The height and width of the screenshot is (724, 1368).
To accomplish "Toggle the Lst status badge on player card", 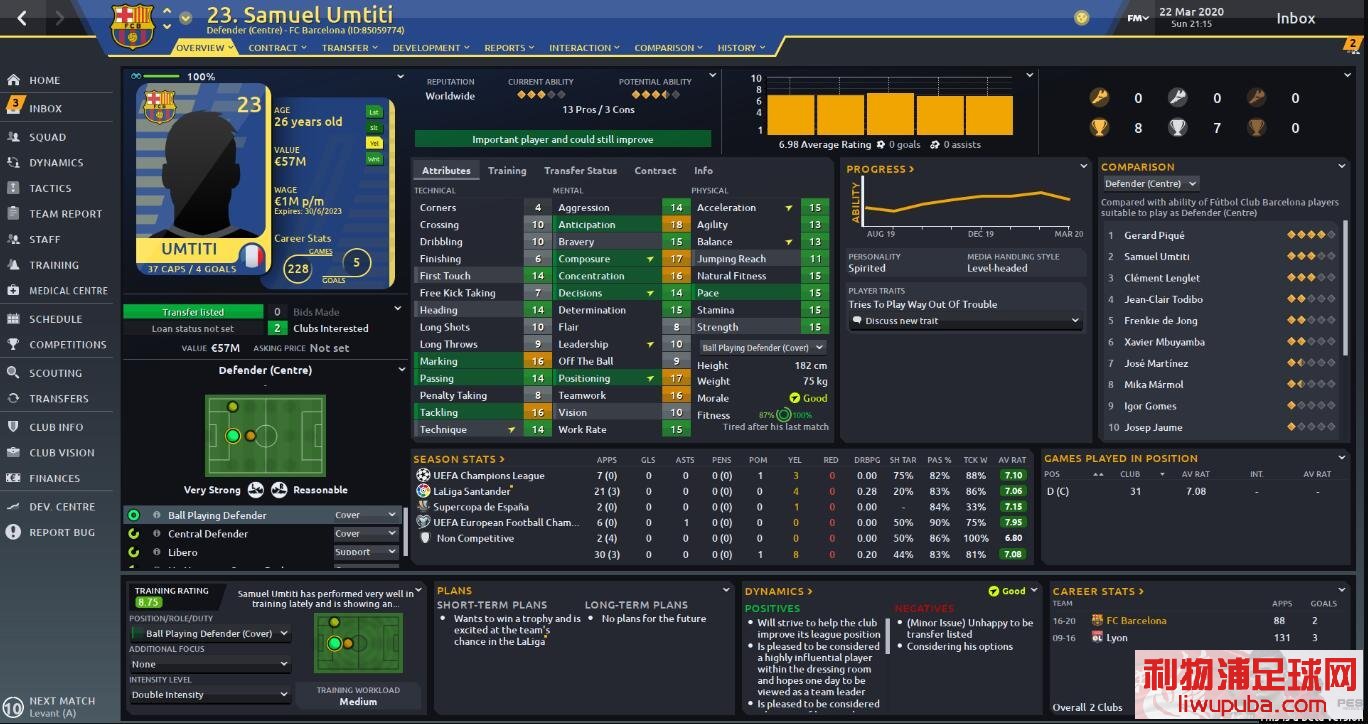I will pos(374,112).
